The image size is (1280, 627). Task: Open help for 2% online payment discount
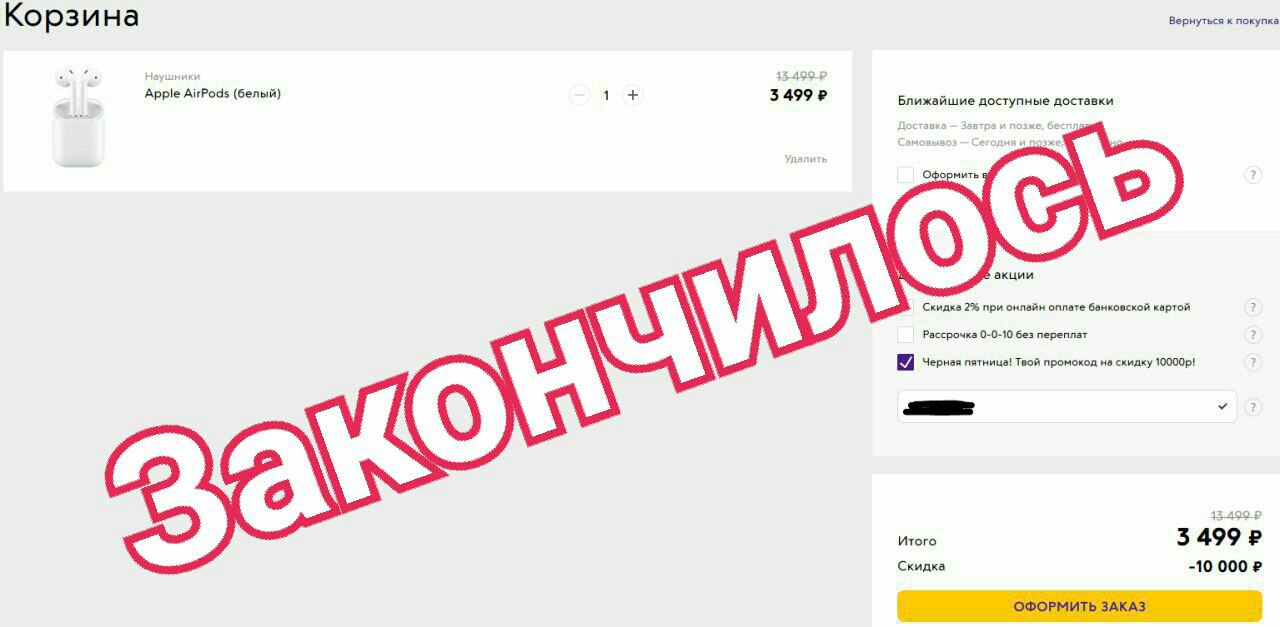[1252, 307]
